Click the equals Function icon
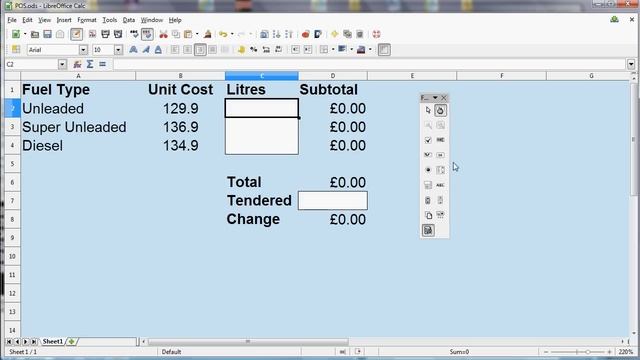 (x=102, y=64)
